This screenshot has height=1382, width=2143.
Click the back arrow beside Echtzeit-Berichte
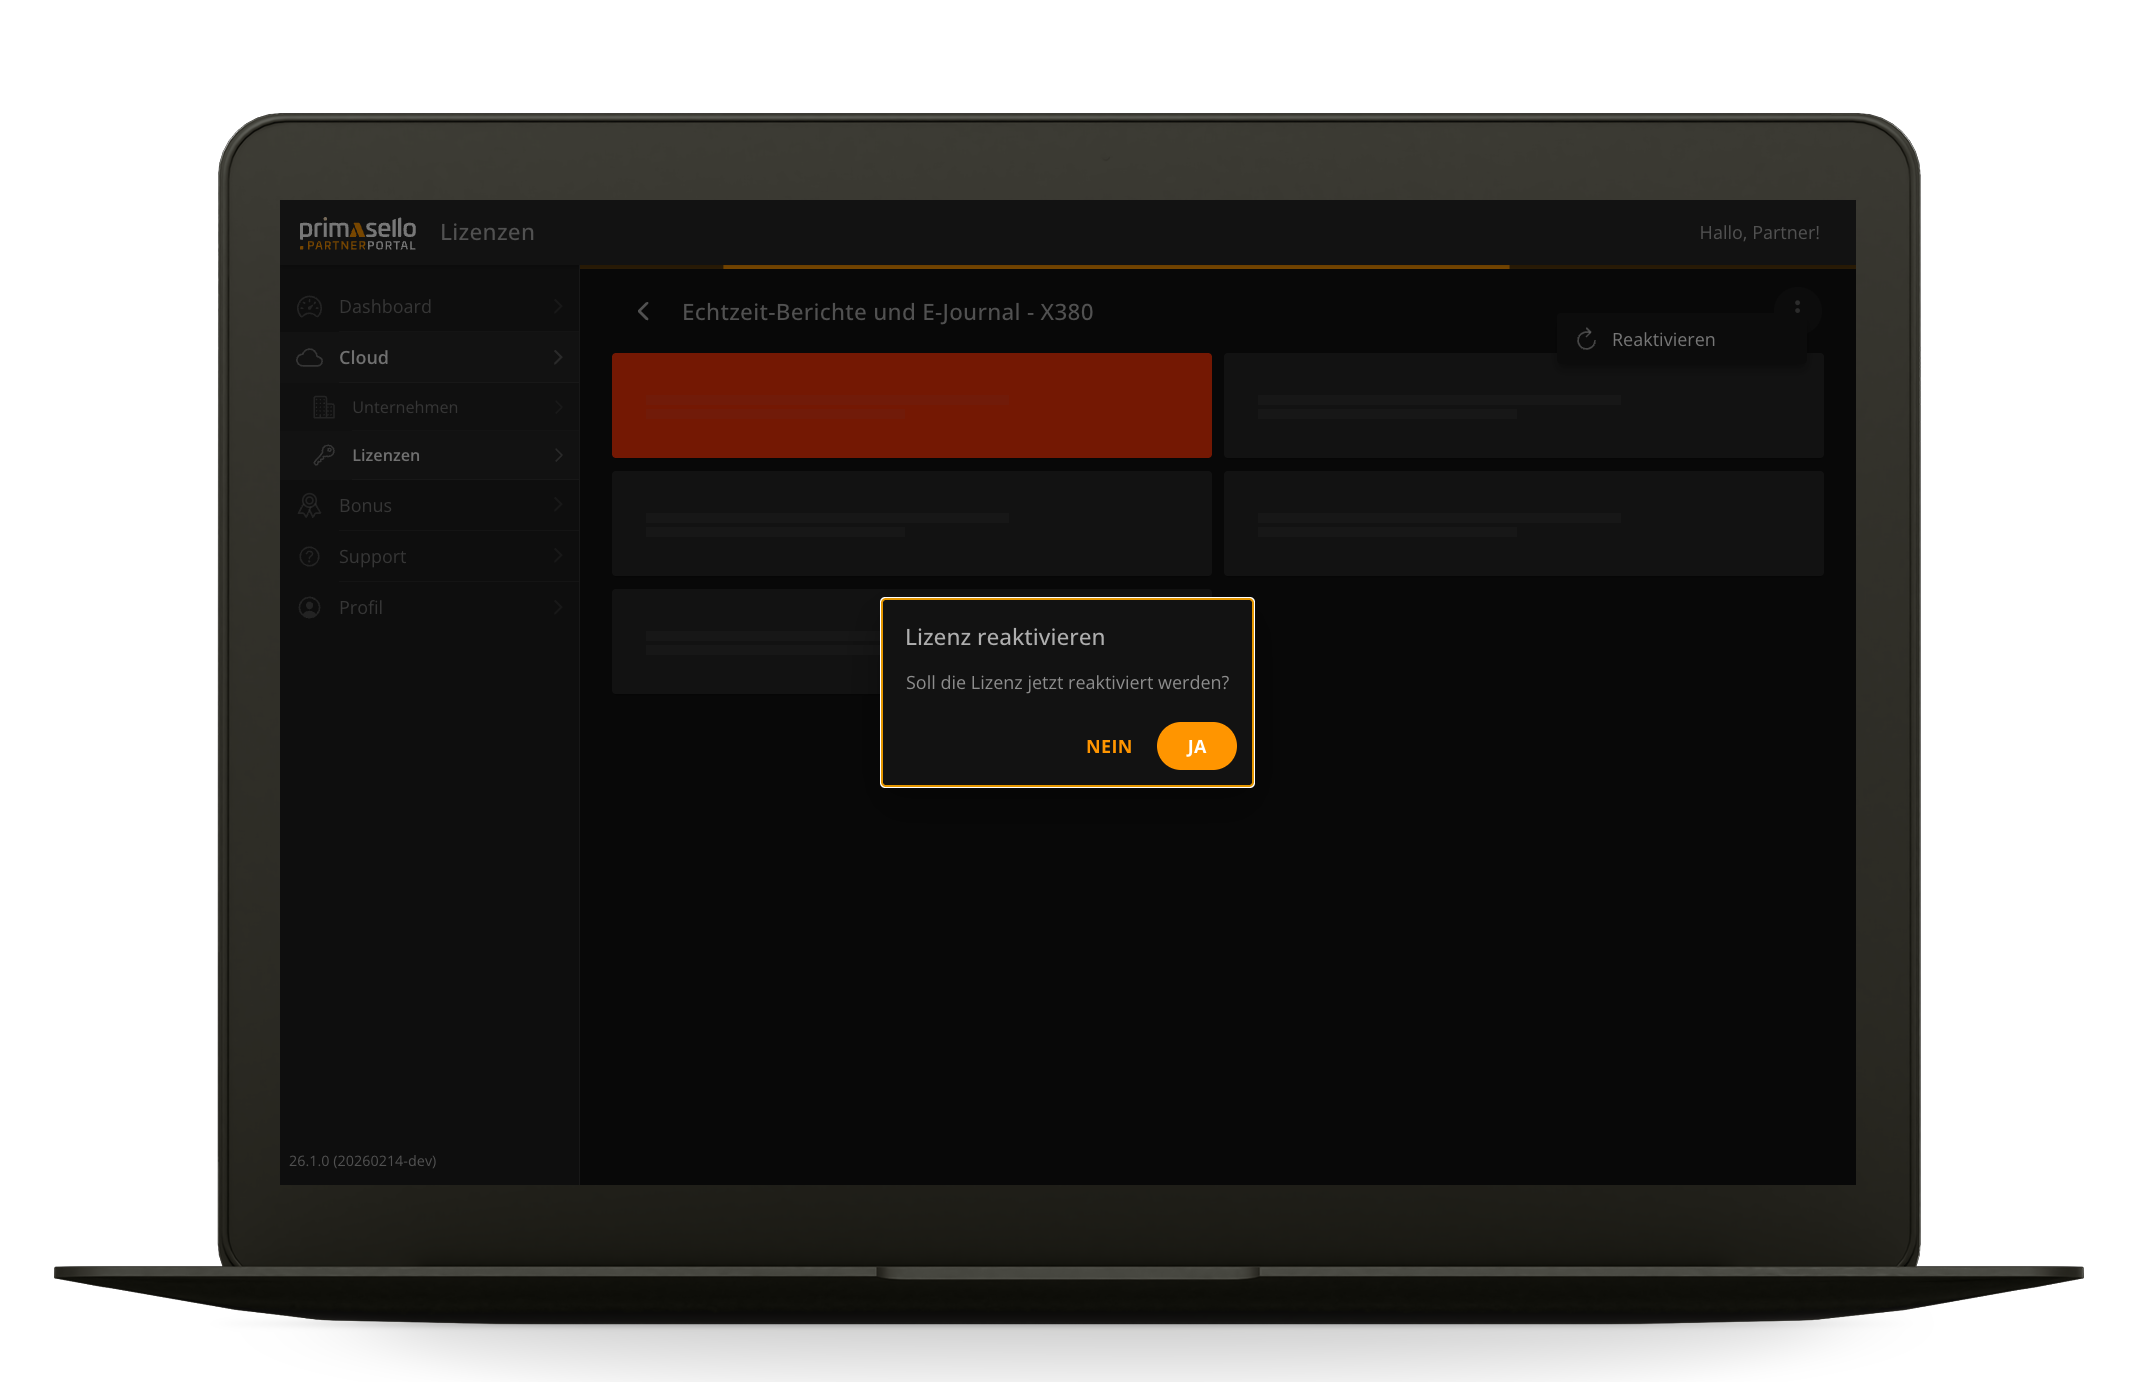coord(643,311)
